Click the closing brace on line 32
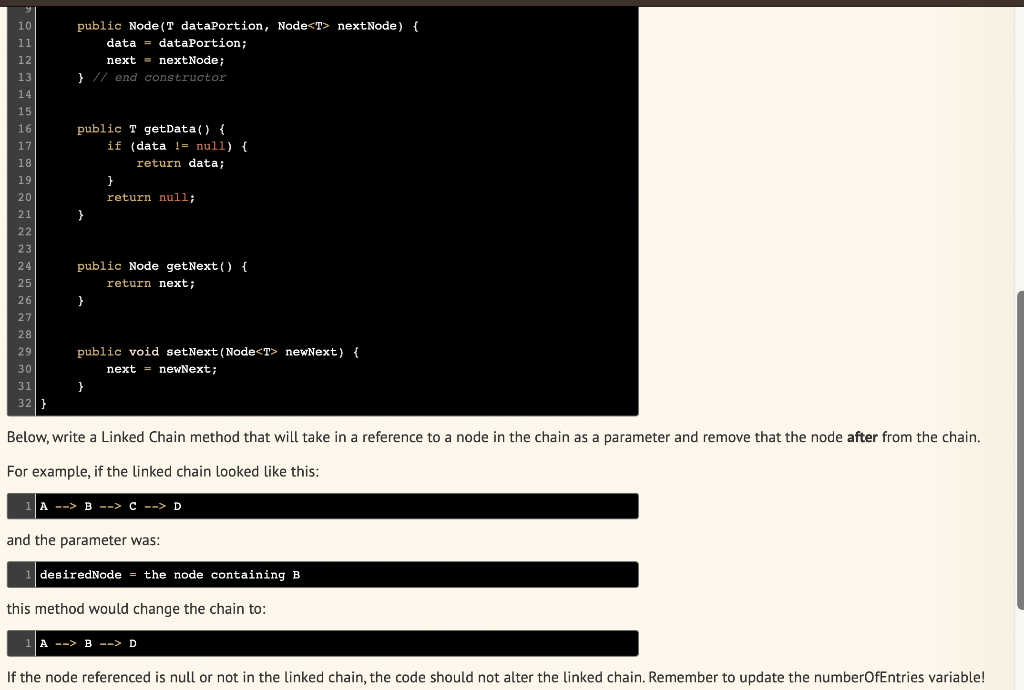Viewport: 1024px width, 690px height. (42, 403)
